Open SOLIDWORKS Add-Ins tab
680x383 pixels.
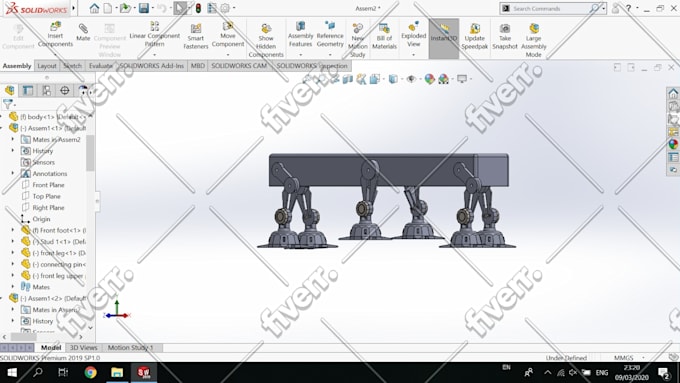152,66
